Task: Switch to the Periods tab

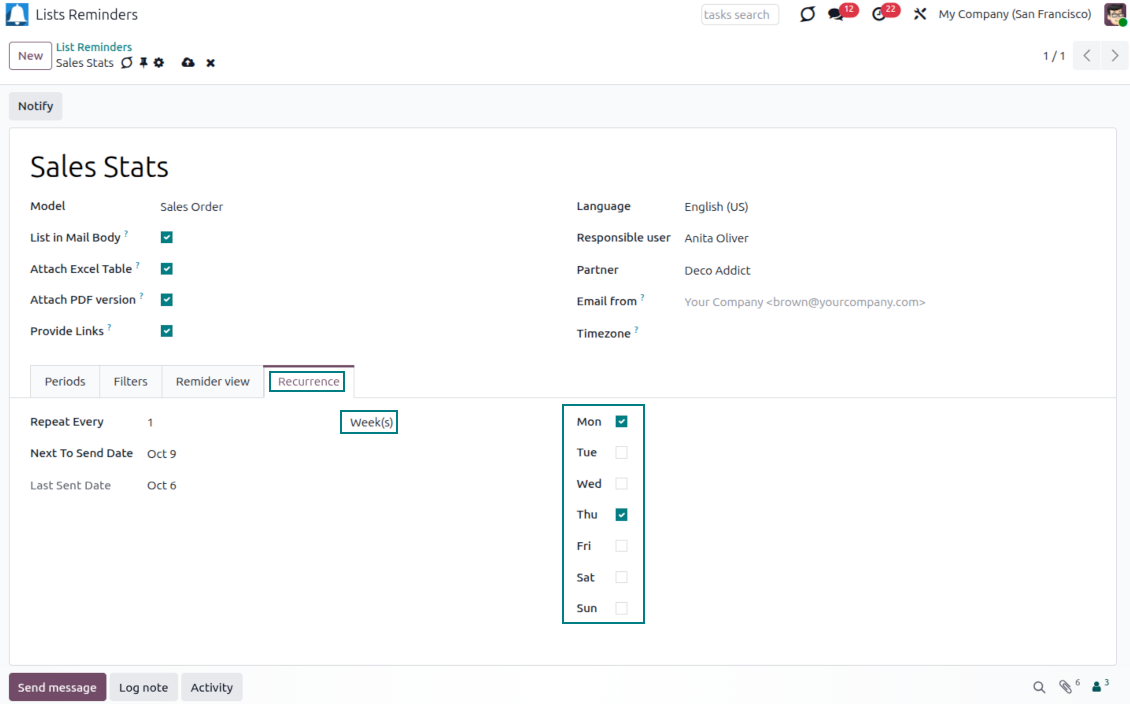Action: (x=65, y=382)
